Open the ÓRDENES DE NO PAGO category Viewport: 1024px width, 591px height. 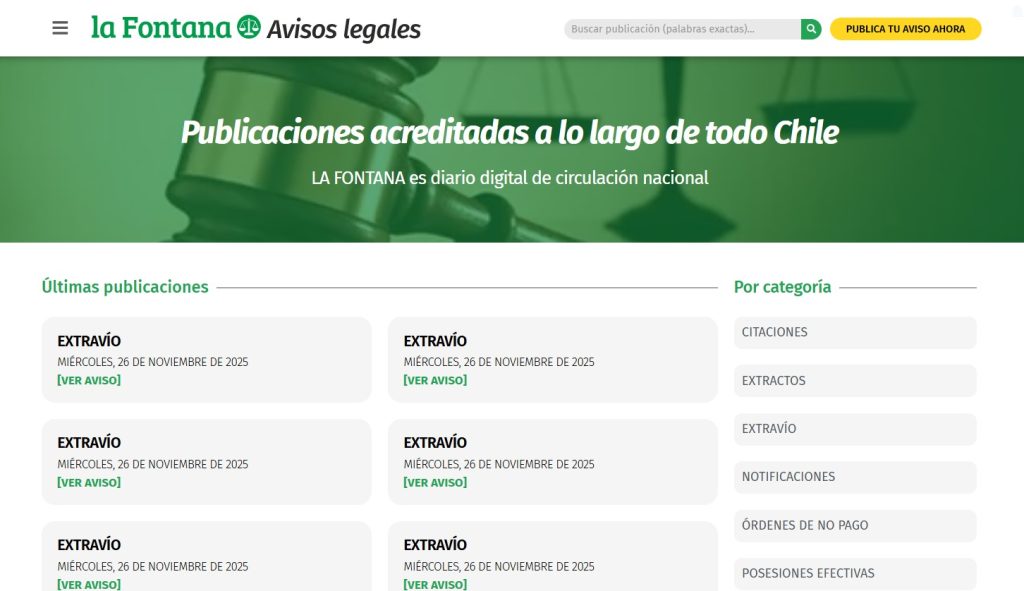point(855,525)
